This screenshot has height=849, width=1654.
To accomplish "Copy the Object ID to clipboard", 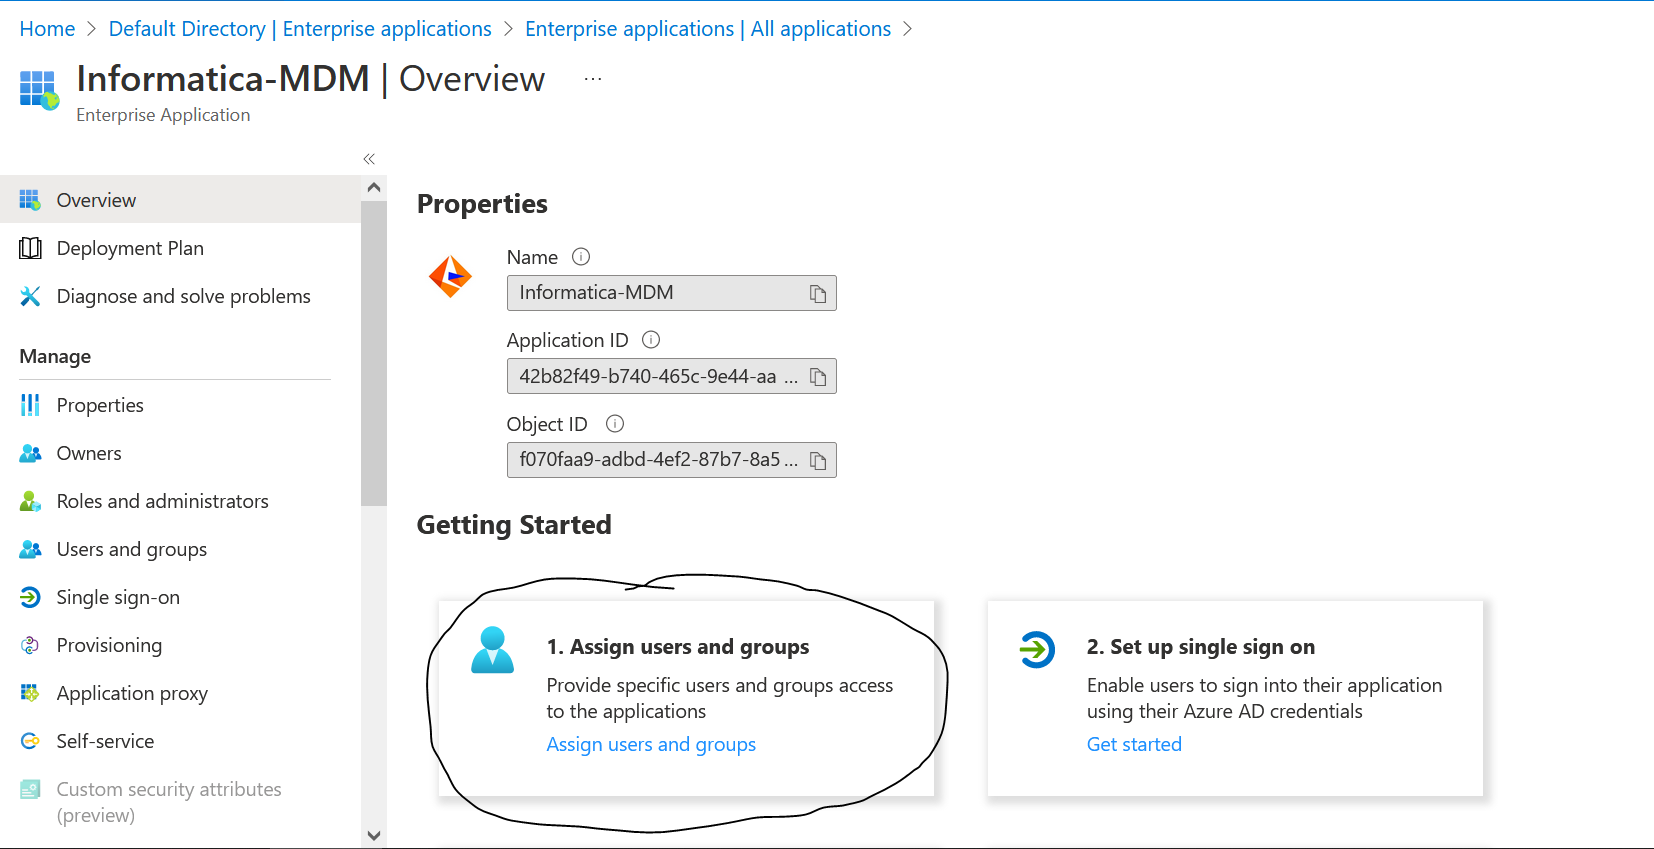I will pyautogui.click(x=818, y=461).
